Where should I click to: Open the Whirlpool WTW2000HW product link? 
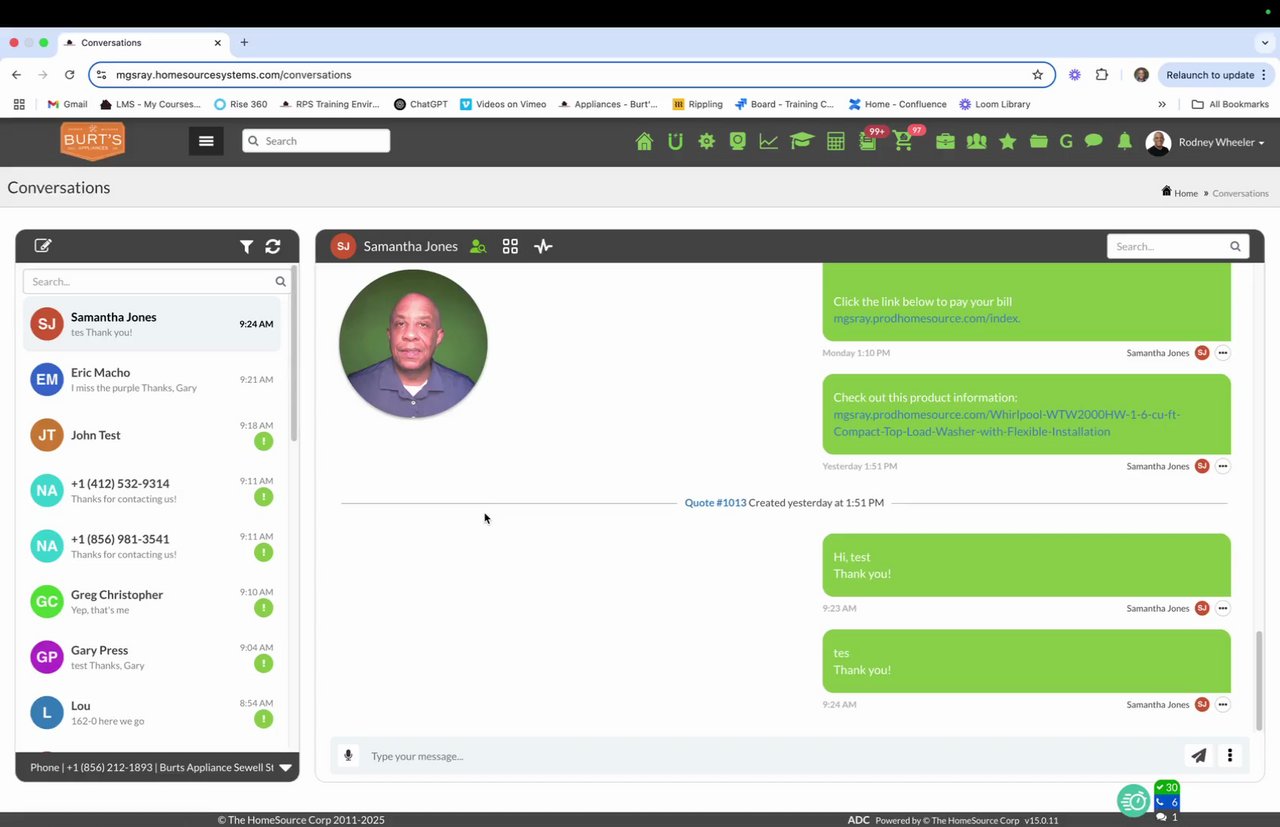pyautogui.click(x=1006, y=423)
